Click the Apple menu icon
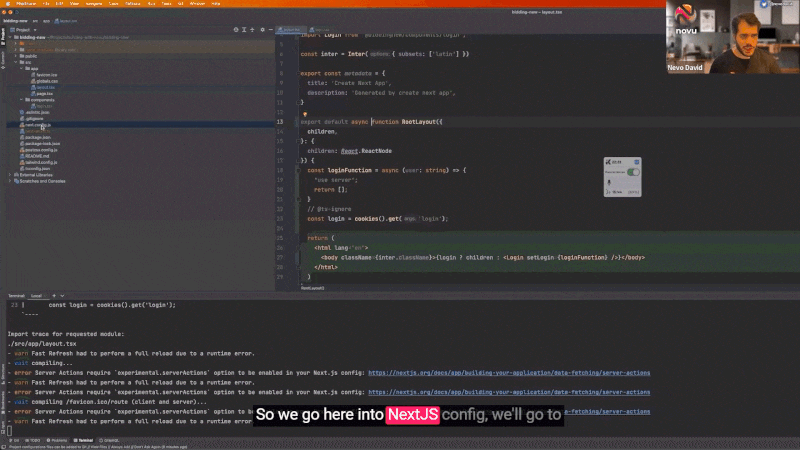 tap(8, 4)
